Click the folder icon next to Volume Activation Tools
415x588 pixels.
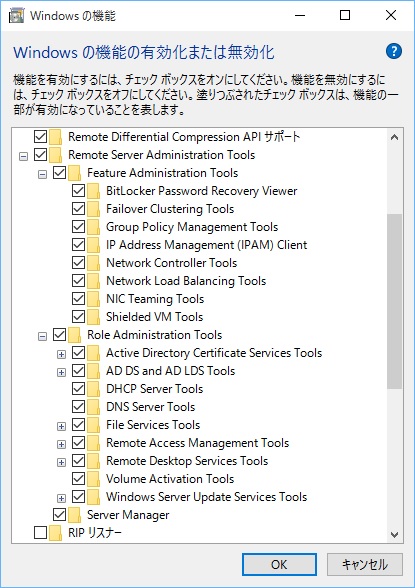[94, 479]
